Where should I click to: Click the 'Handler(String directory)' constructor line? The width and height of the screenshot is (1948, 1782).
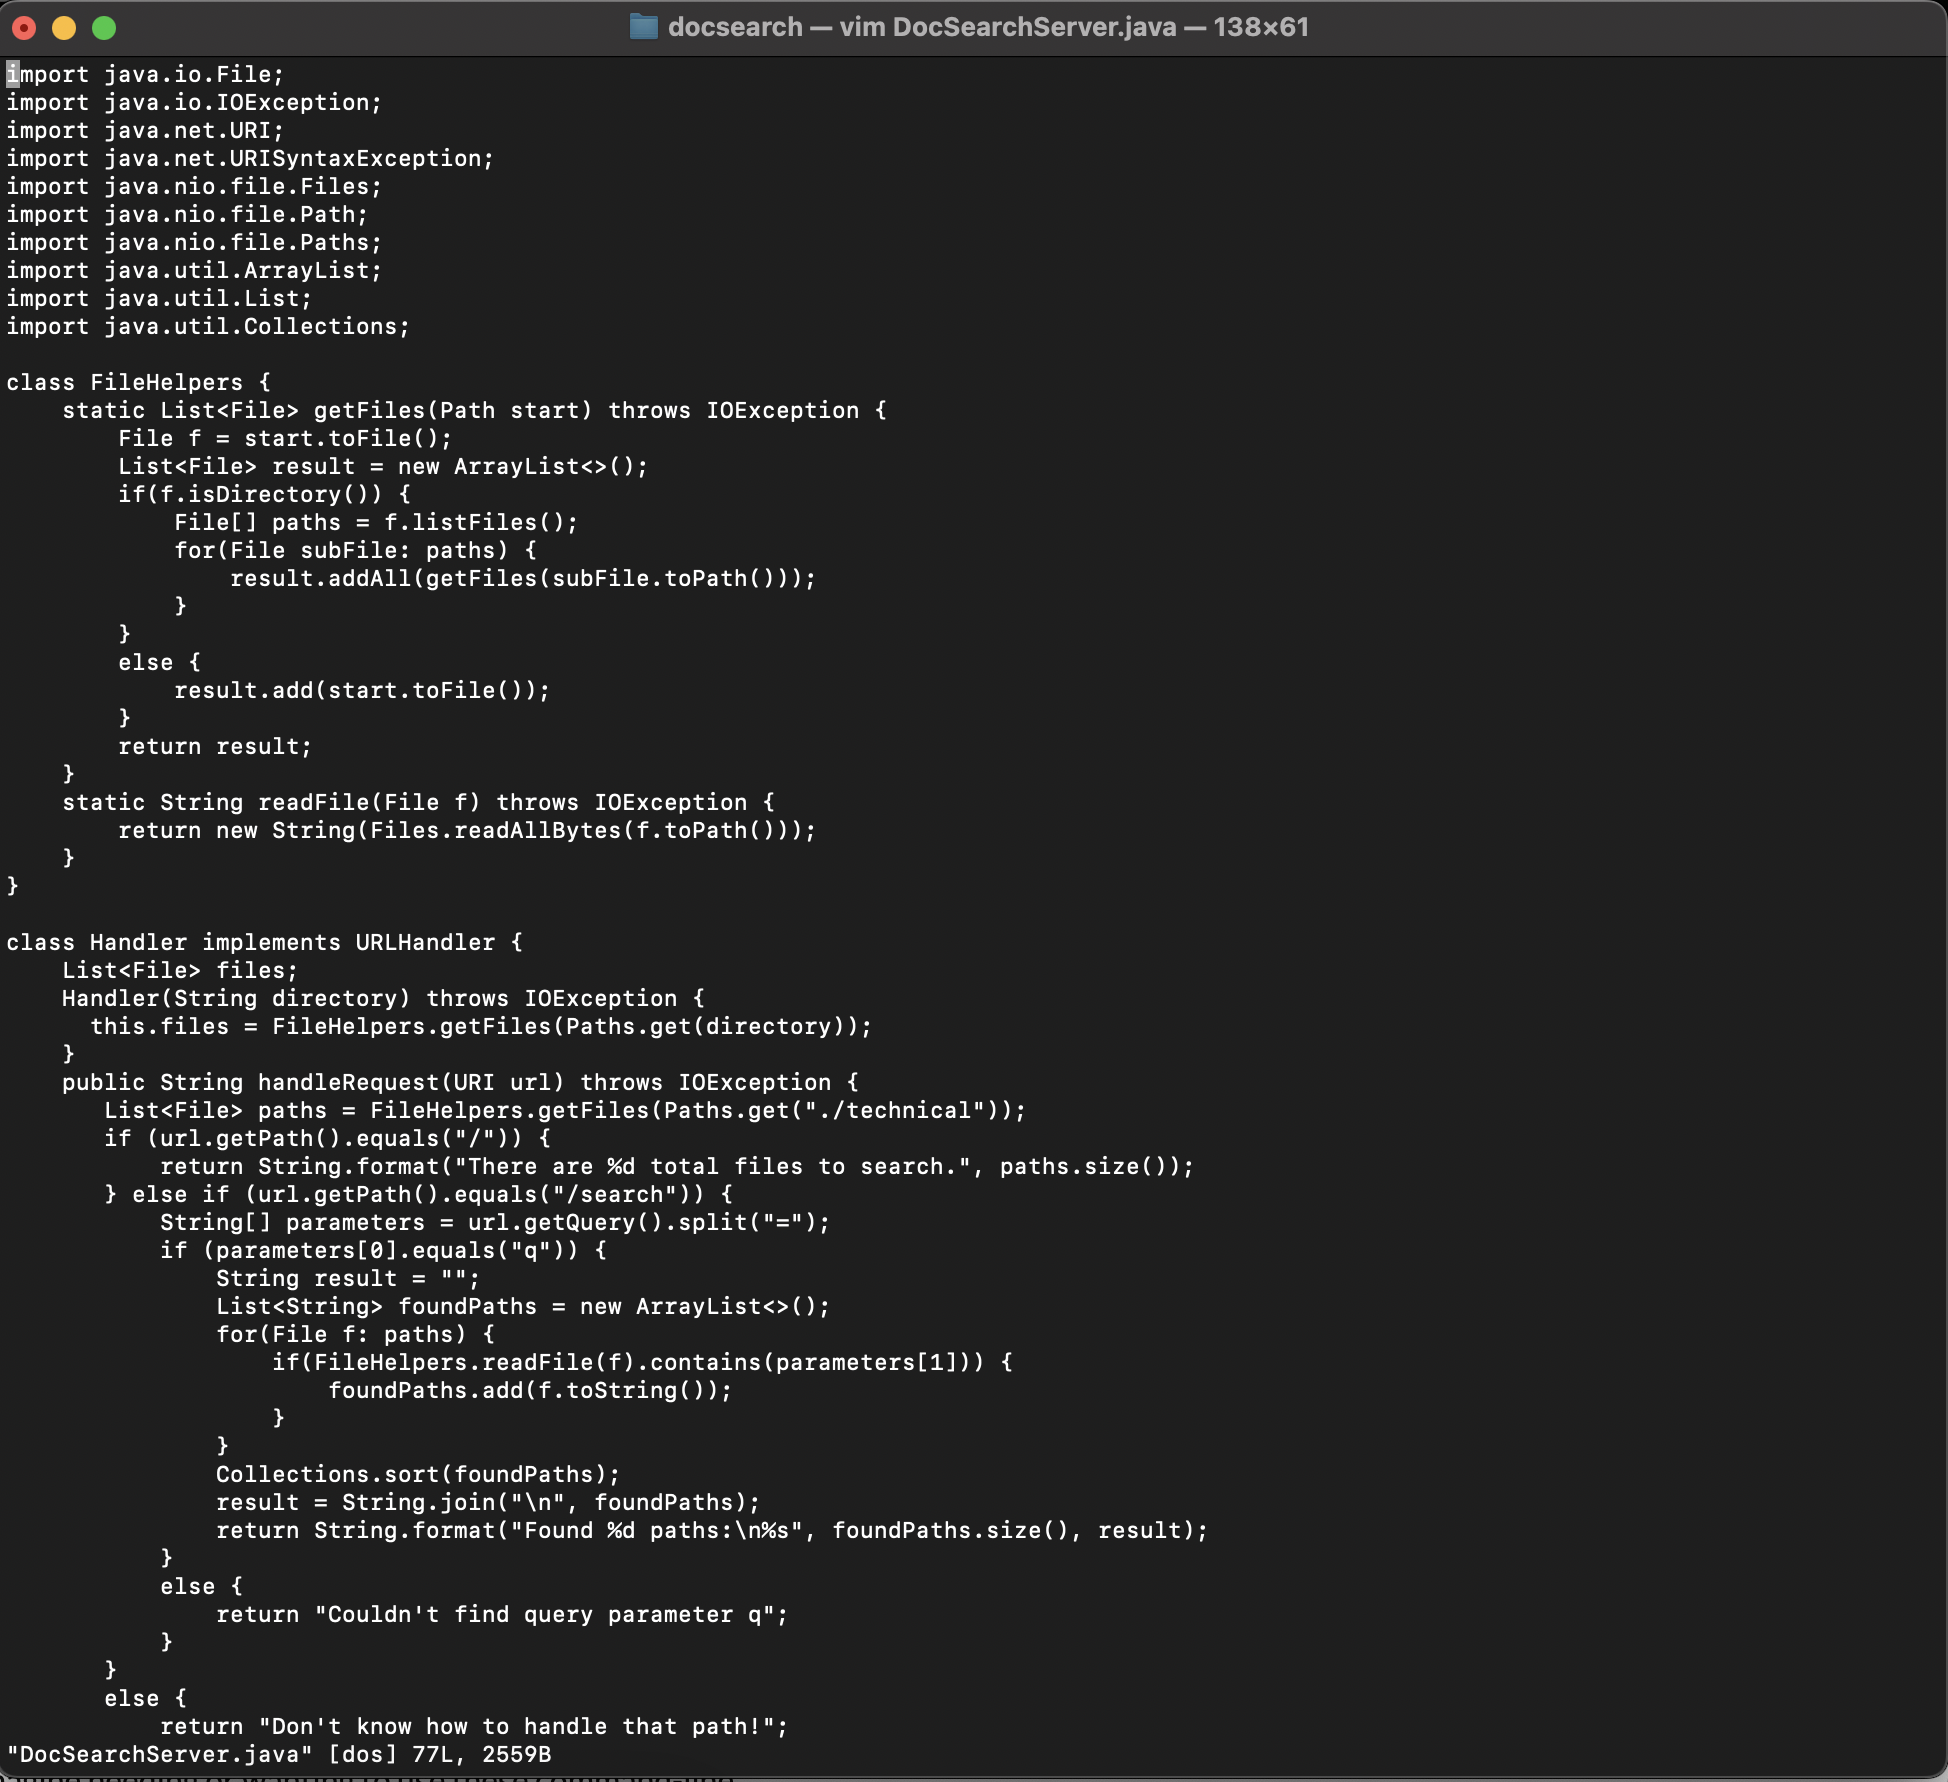(x=384, y=999)
